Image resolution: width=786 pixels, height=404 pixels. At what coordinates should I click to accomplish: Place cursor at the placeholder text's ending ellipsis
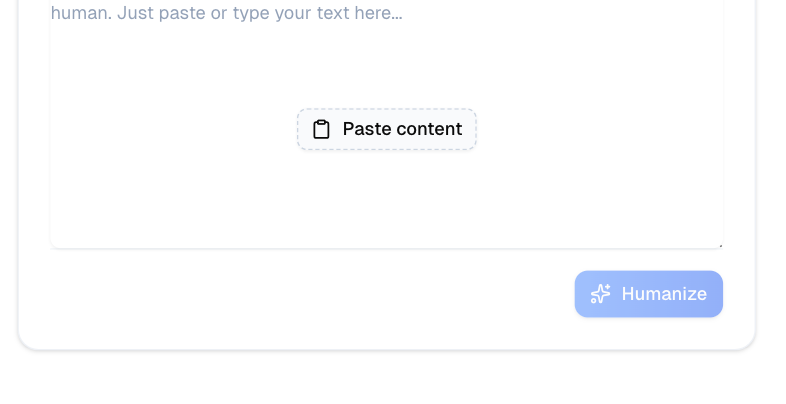397,14
